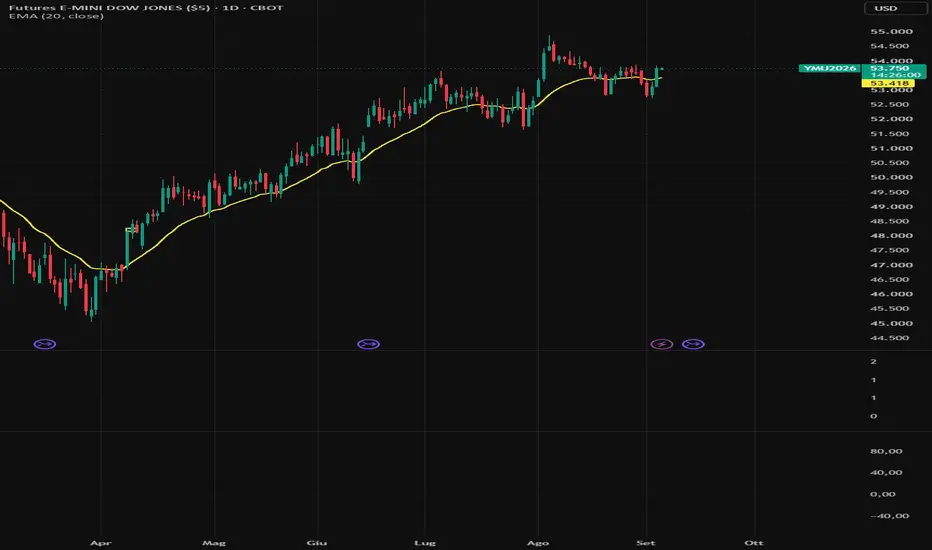The height and width of the screenshot is (550, 932).
Task: Click the yellow 53.418 EMA value label
Action: [x=888, y=83]
